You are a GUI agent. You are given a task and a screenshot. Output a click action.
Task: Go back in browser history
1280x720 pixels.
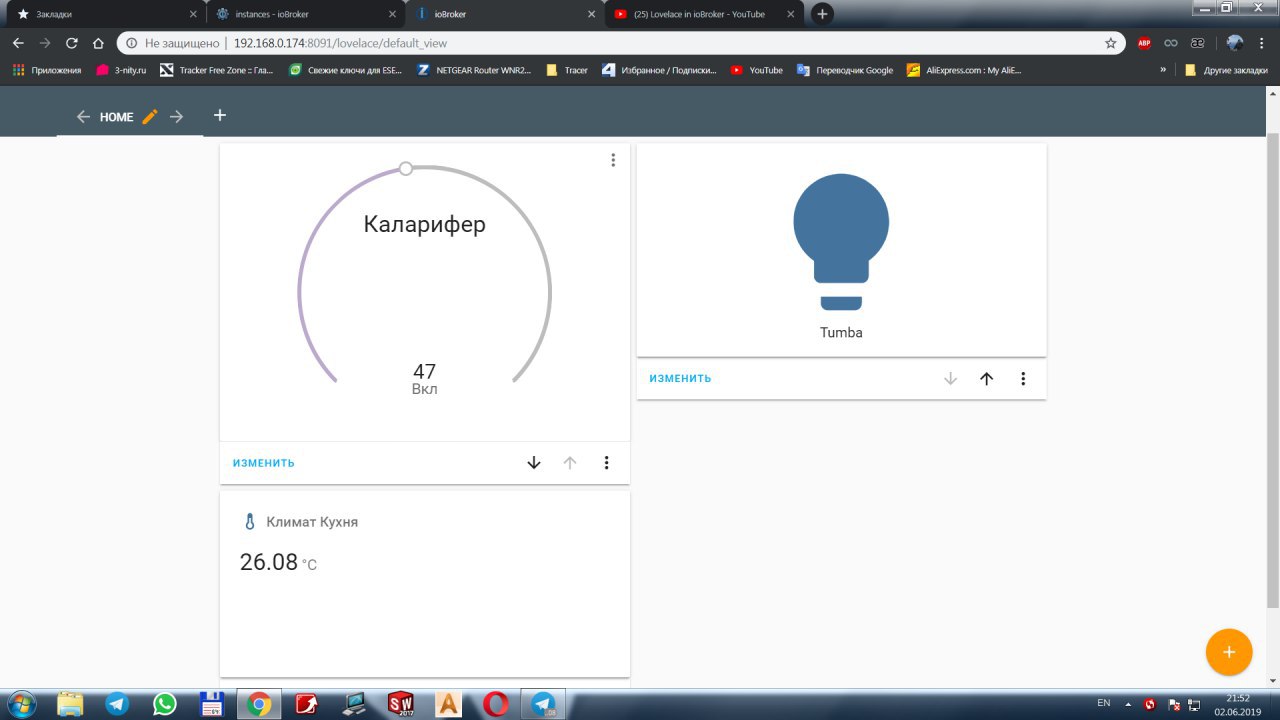[18, 43]
